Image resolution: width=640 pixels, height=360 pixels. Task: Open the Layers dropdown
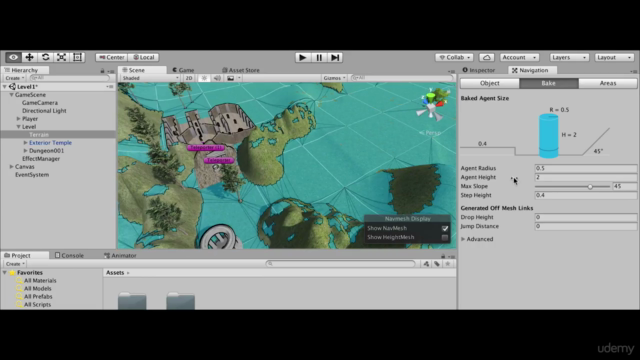click(569, 58)
